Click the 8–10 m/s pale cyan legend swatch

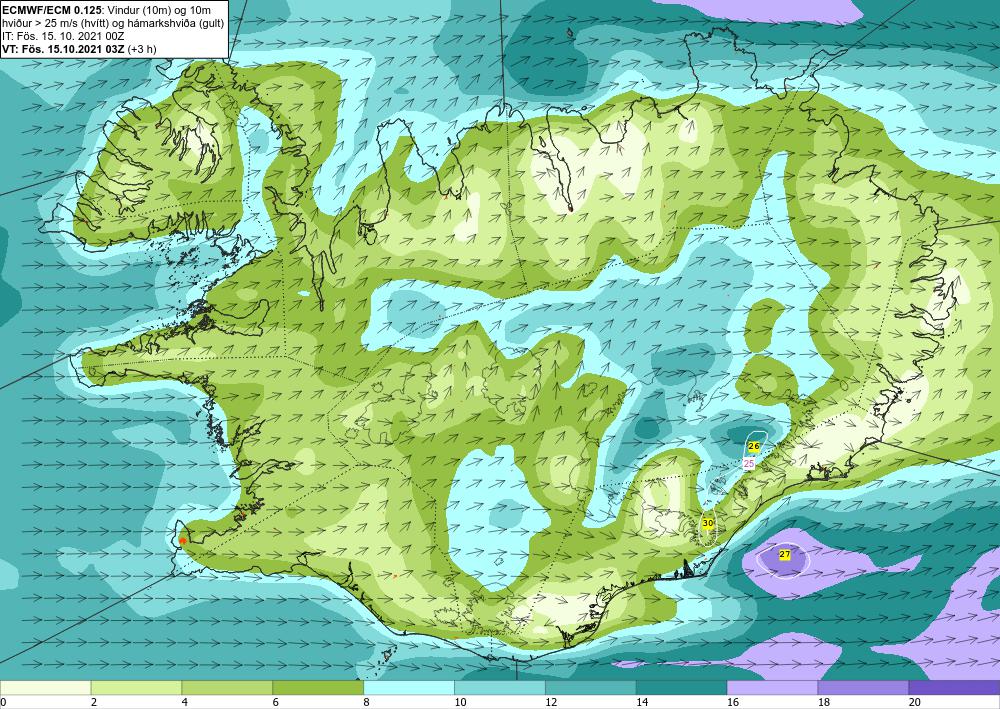(x=409, y=687)
